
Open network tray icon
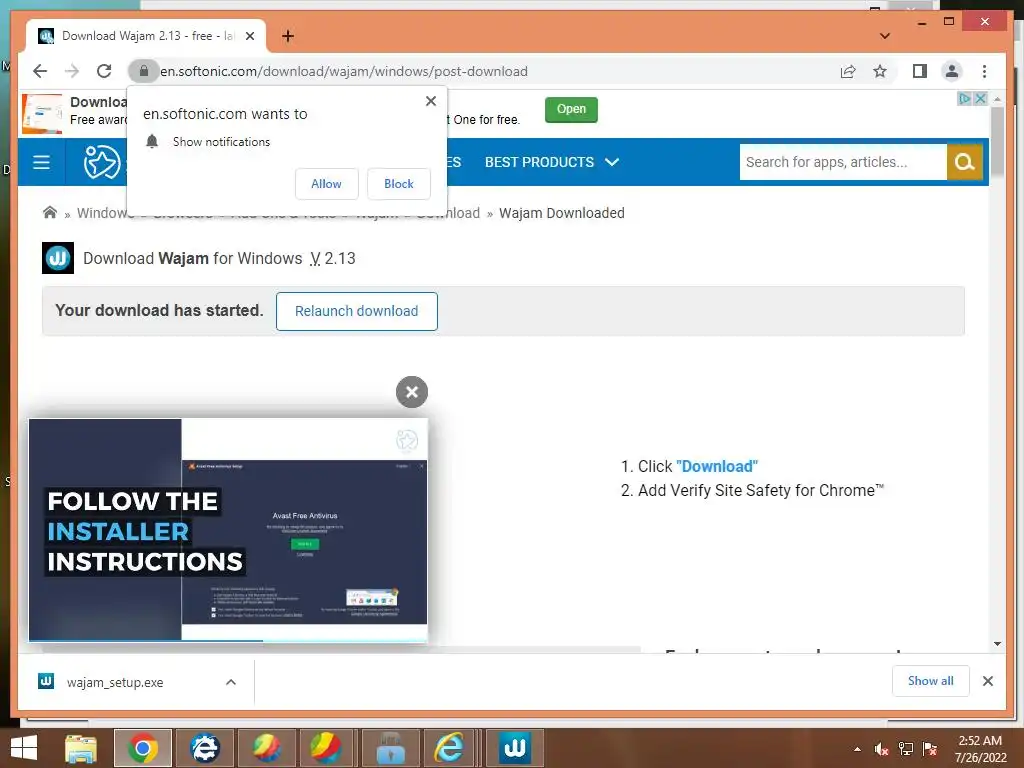point(906,749)
